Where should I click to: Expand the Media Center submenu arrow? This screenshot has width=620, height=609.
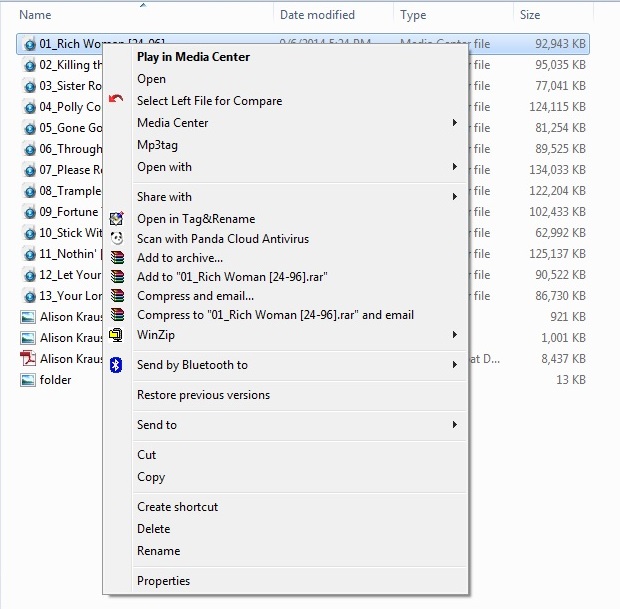[x=454, y=123]
